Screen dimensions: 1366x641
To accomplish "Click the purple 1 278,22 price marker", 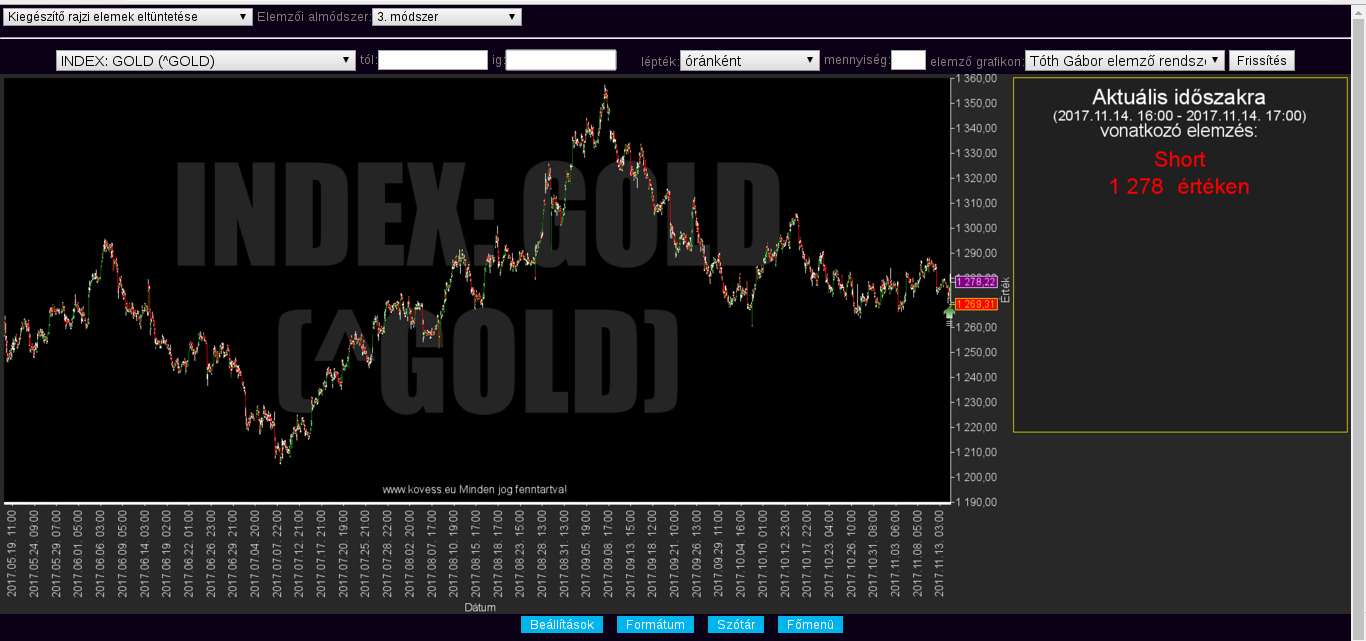I will [x=976, y=282].
